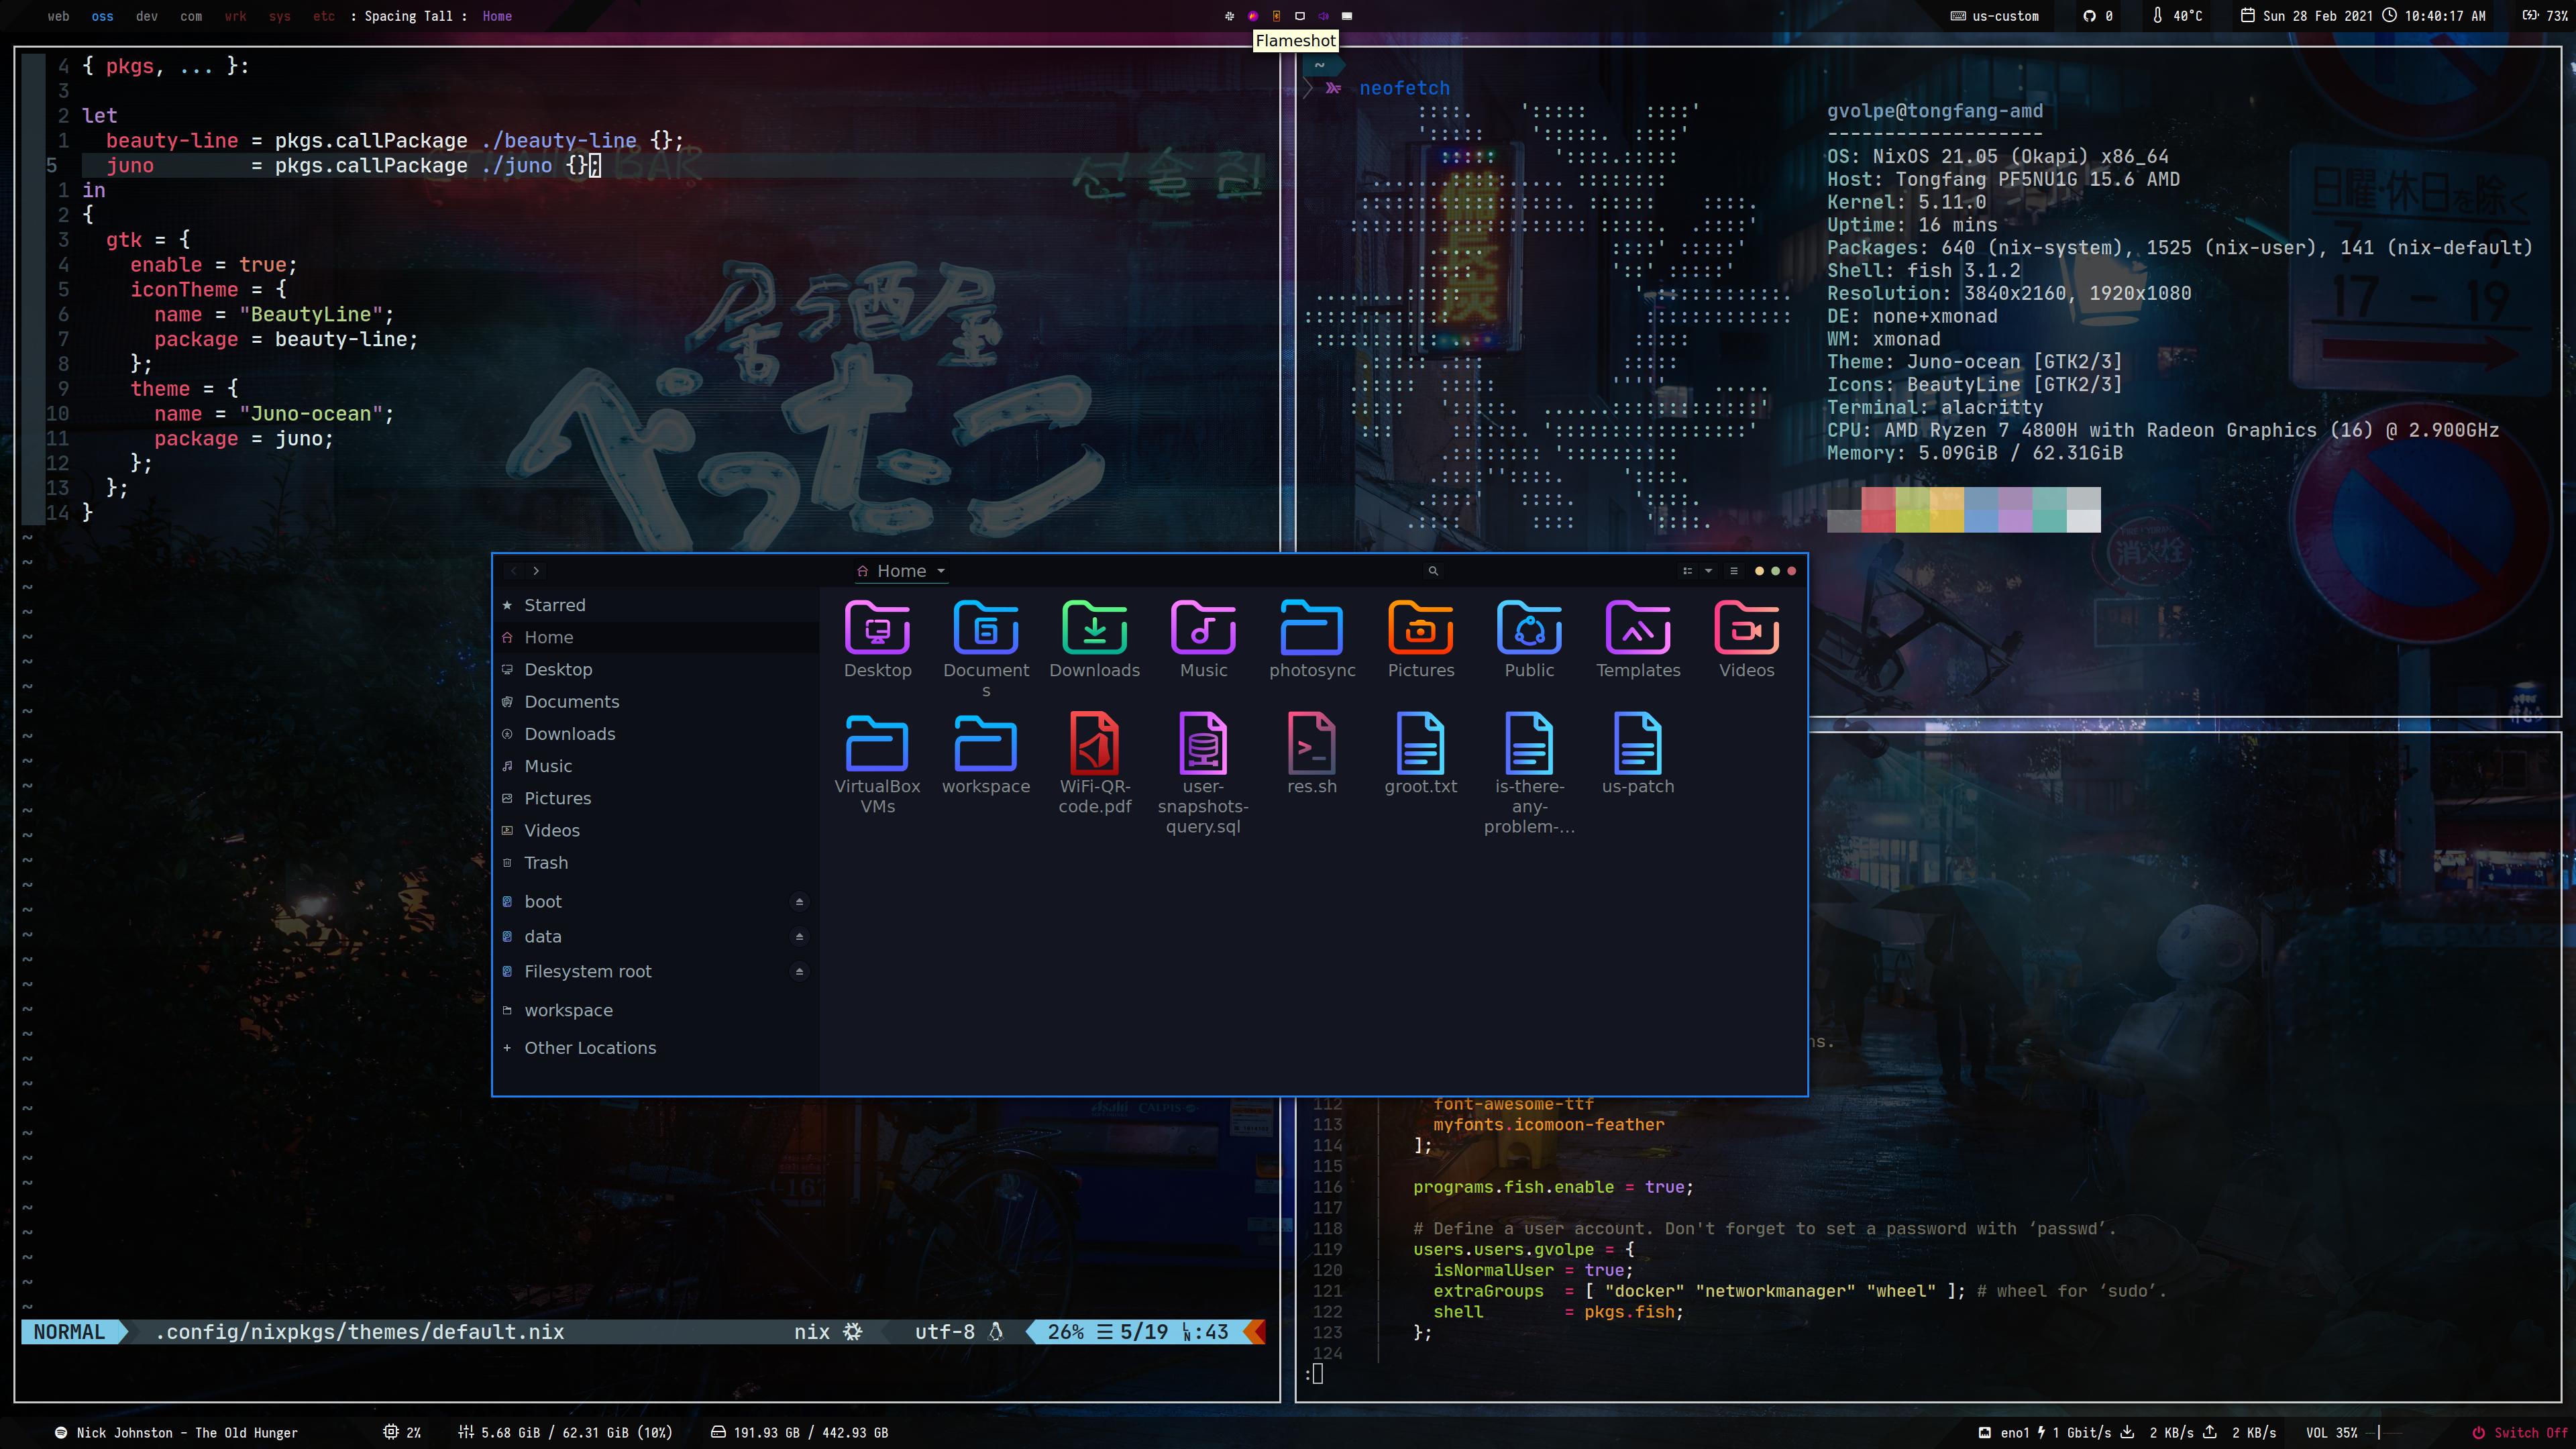Select Starred in the sidebar
The height and width of the screenshot is (1449, 2576).
(555, 605)
